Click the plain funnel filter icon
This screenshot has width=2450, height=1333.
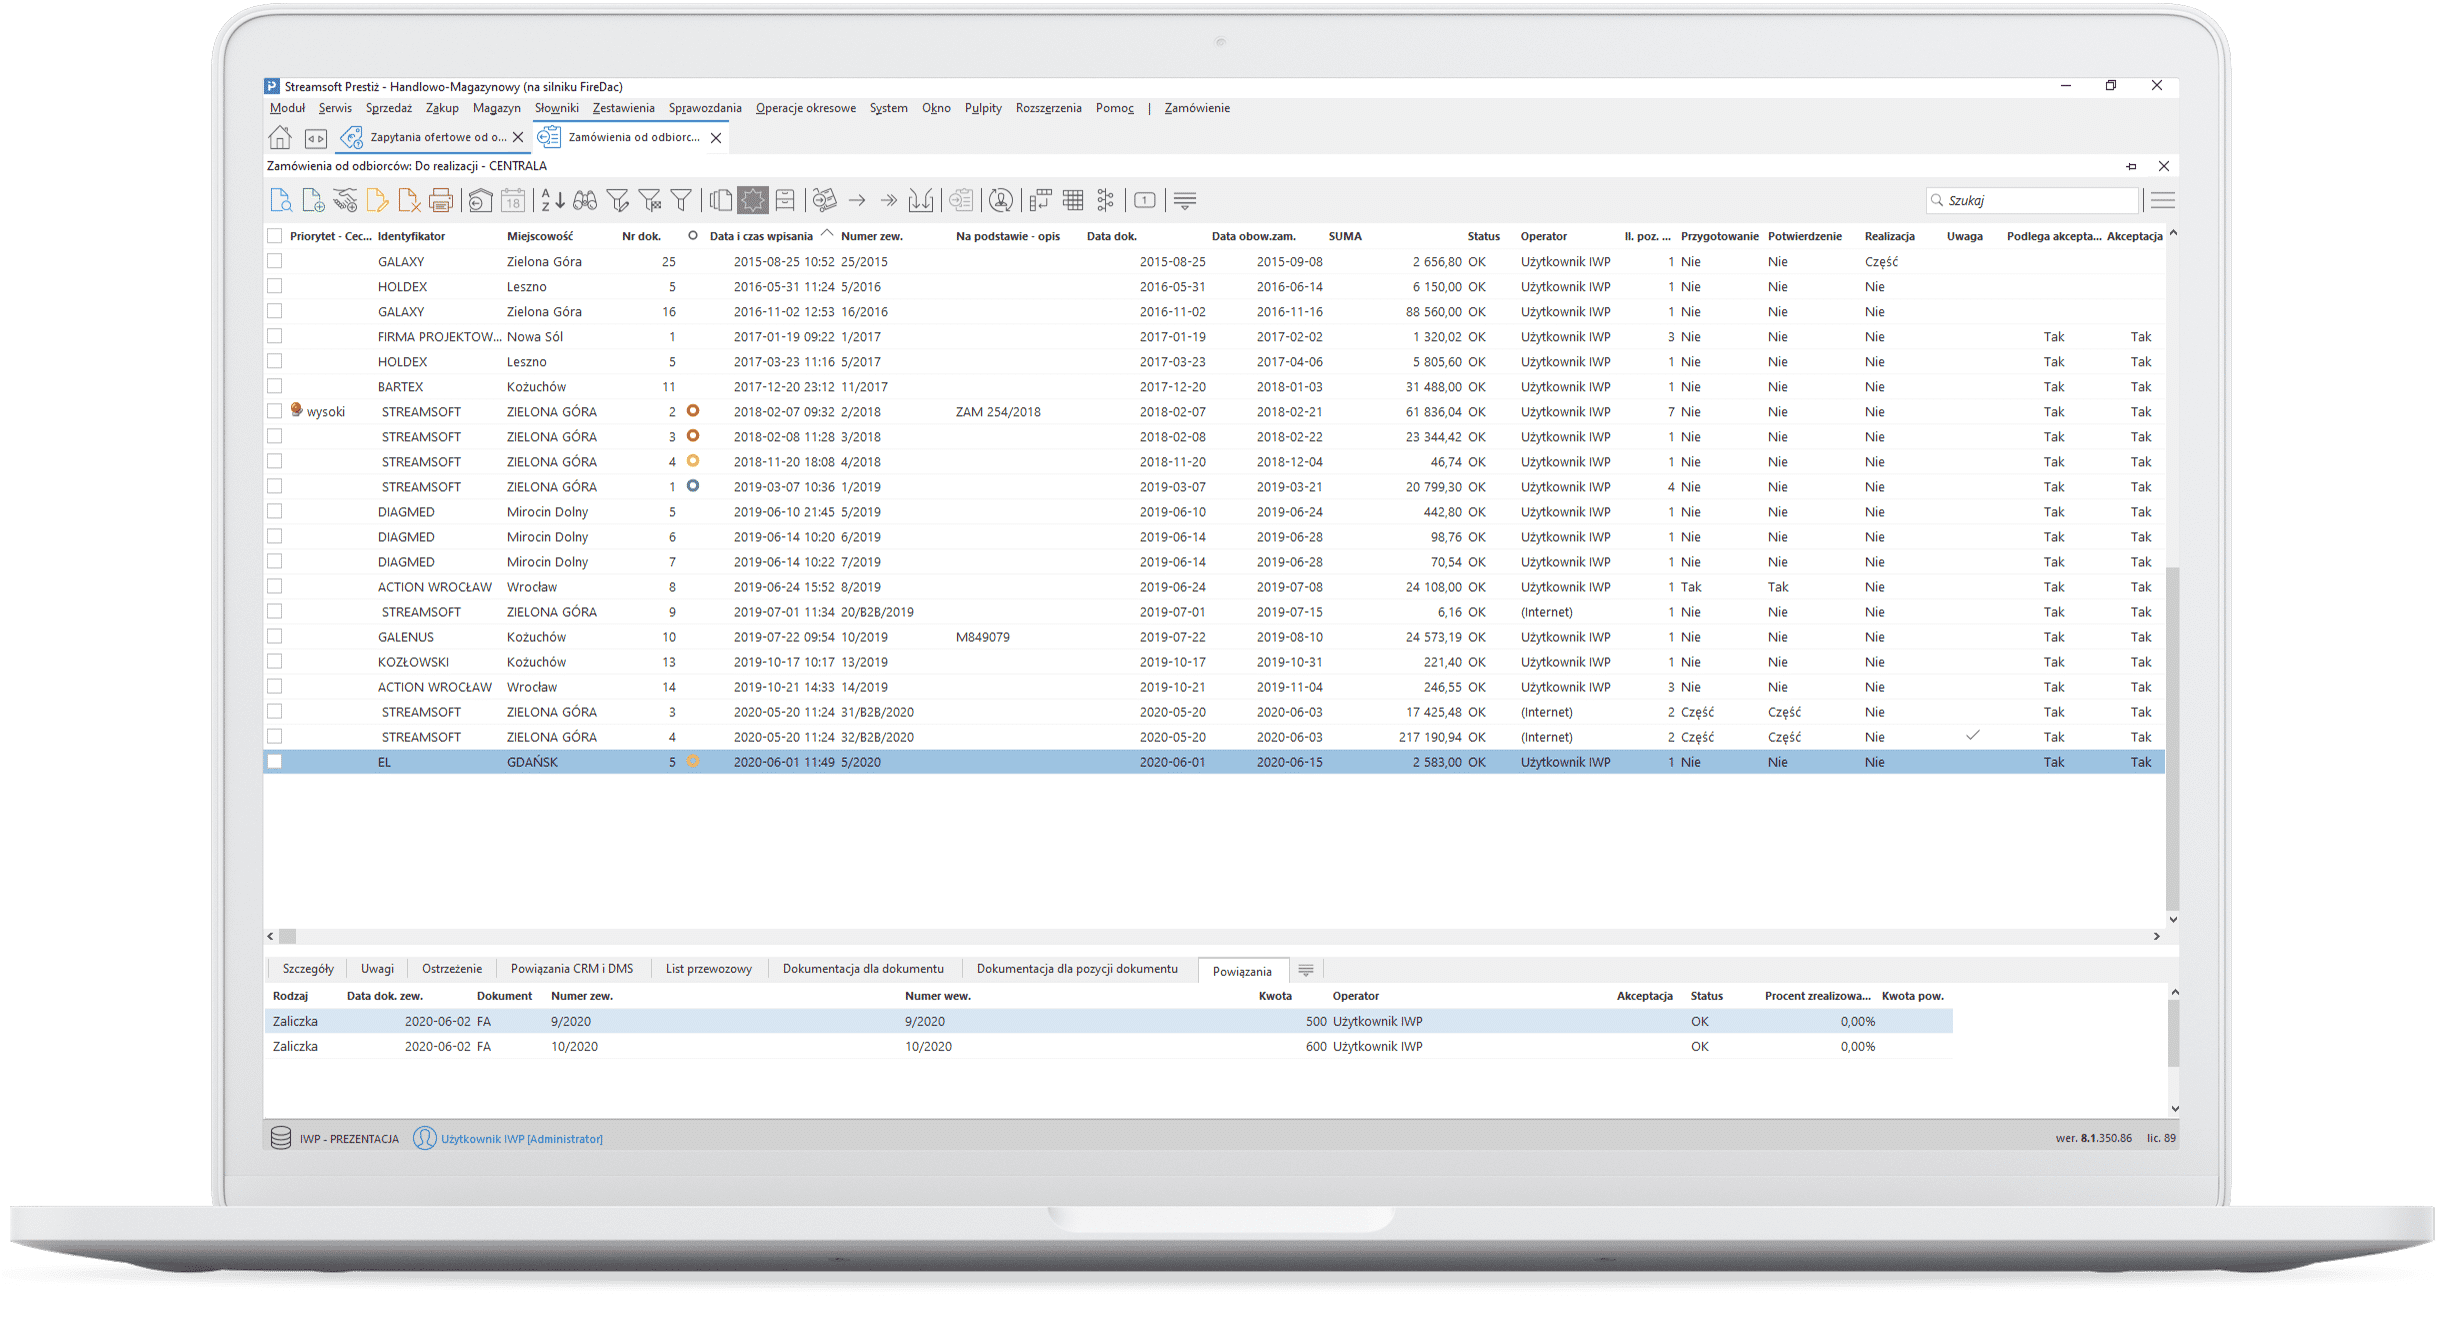(x=681, y=201)
